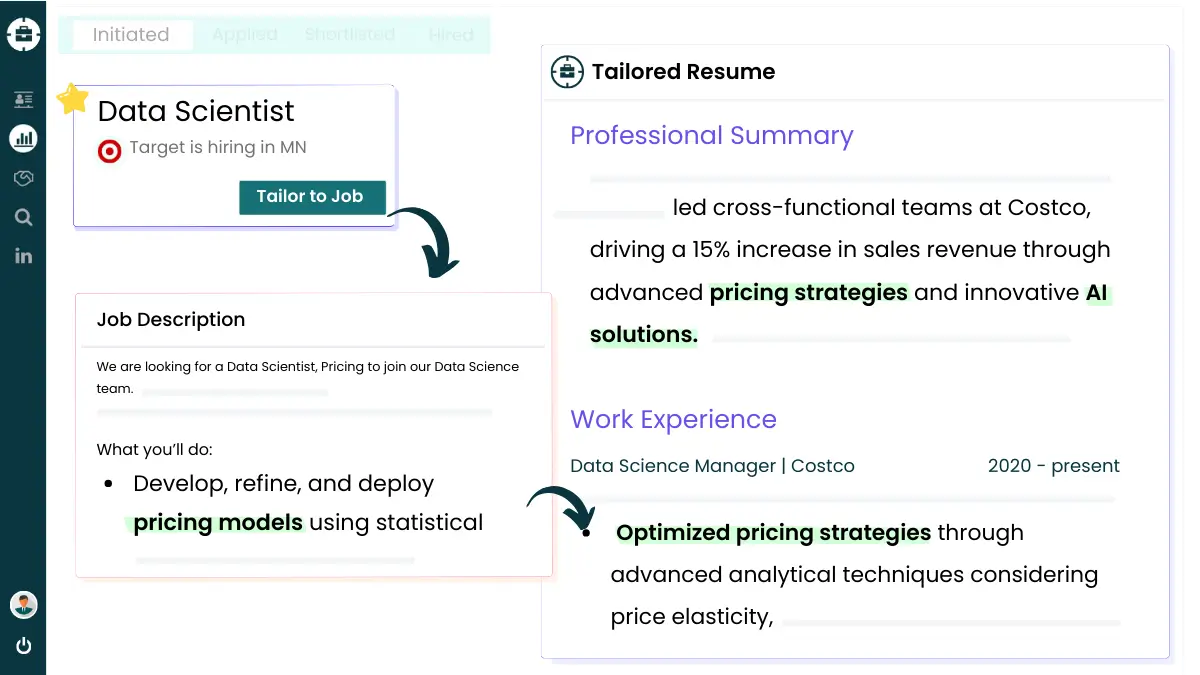Open the Resume/profile icon in sidebar
Image resolution: width=1200 pixels, height=675 pixels.
pyautogui.click(x=24, y=99)
